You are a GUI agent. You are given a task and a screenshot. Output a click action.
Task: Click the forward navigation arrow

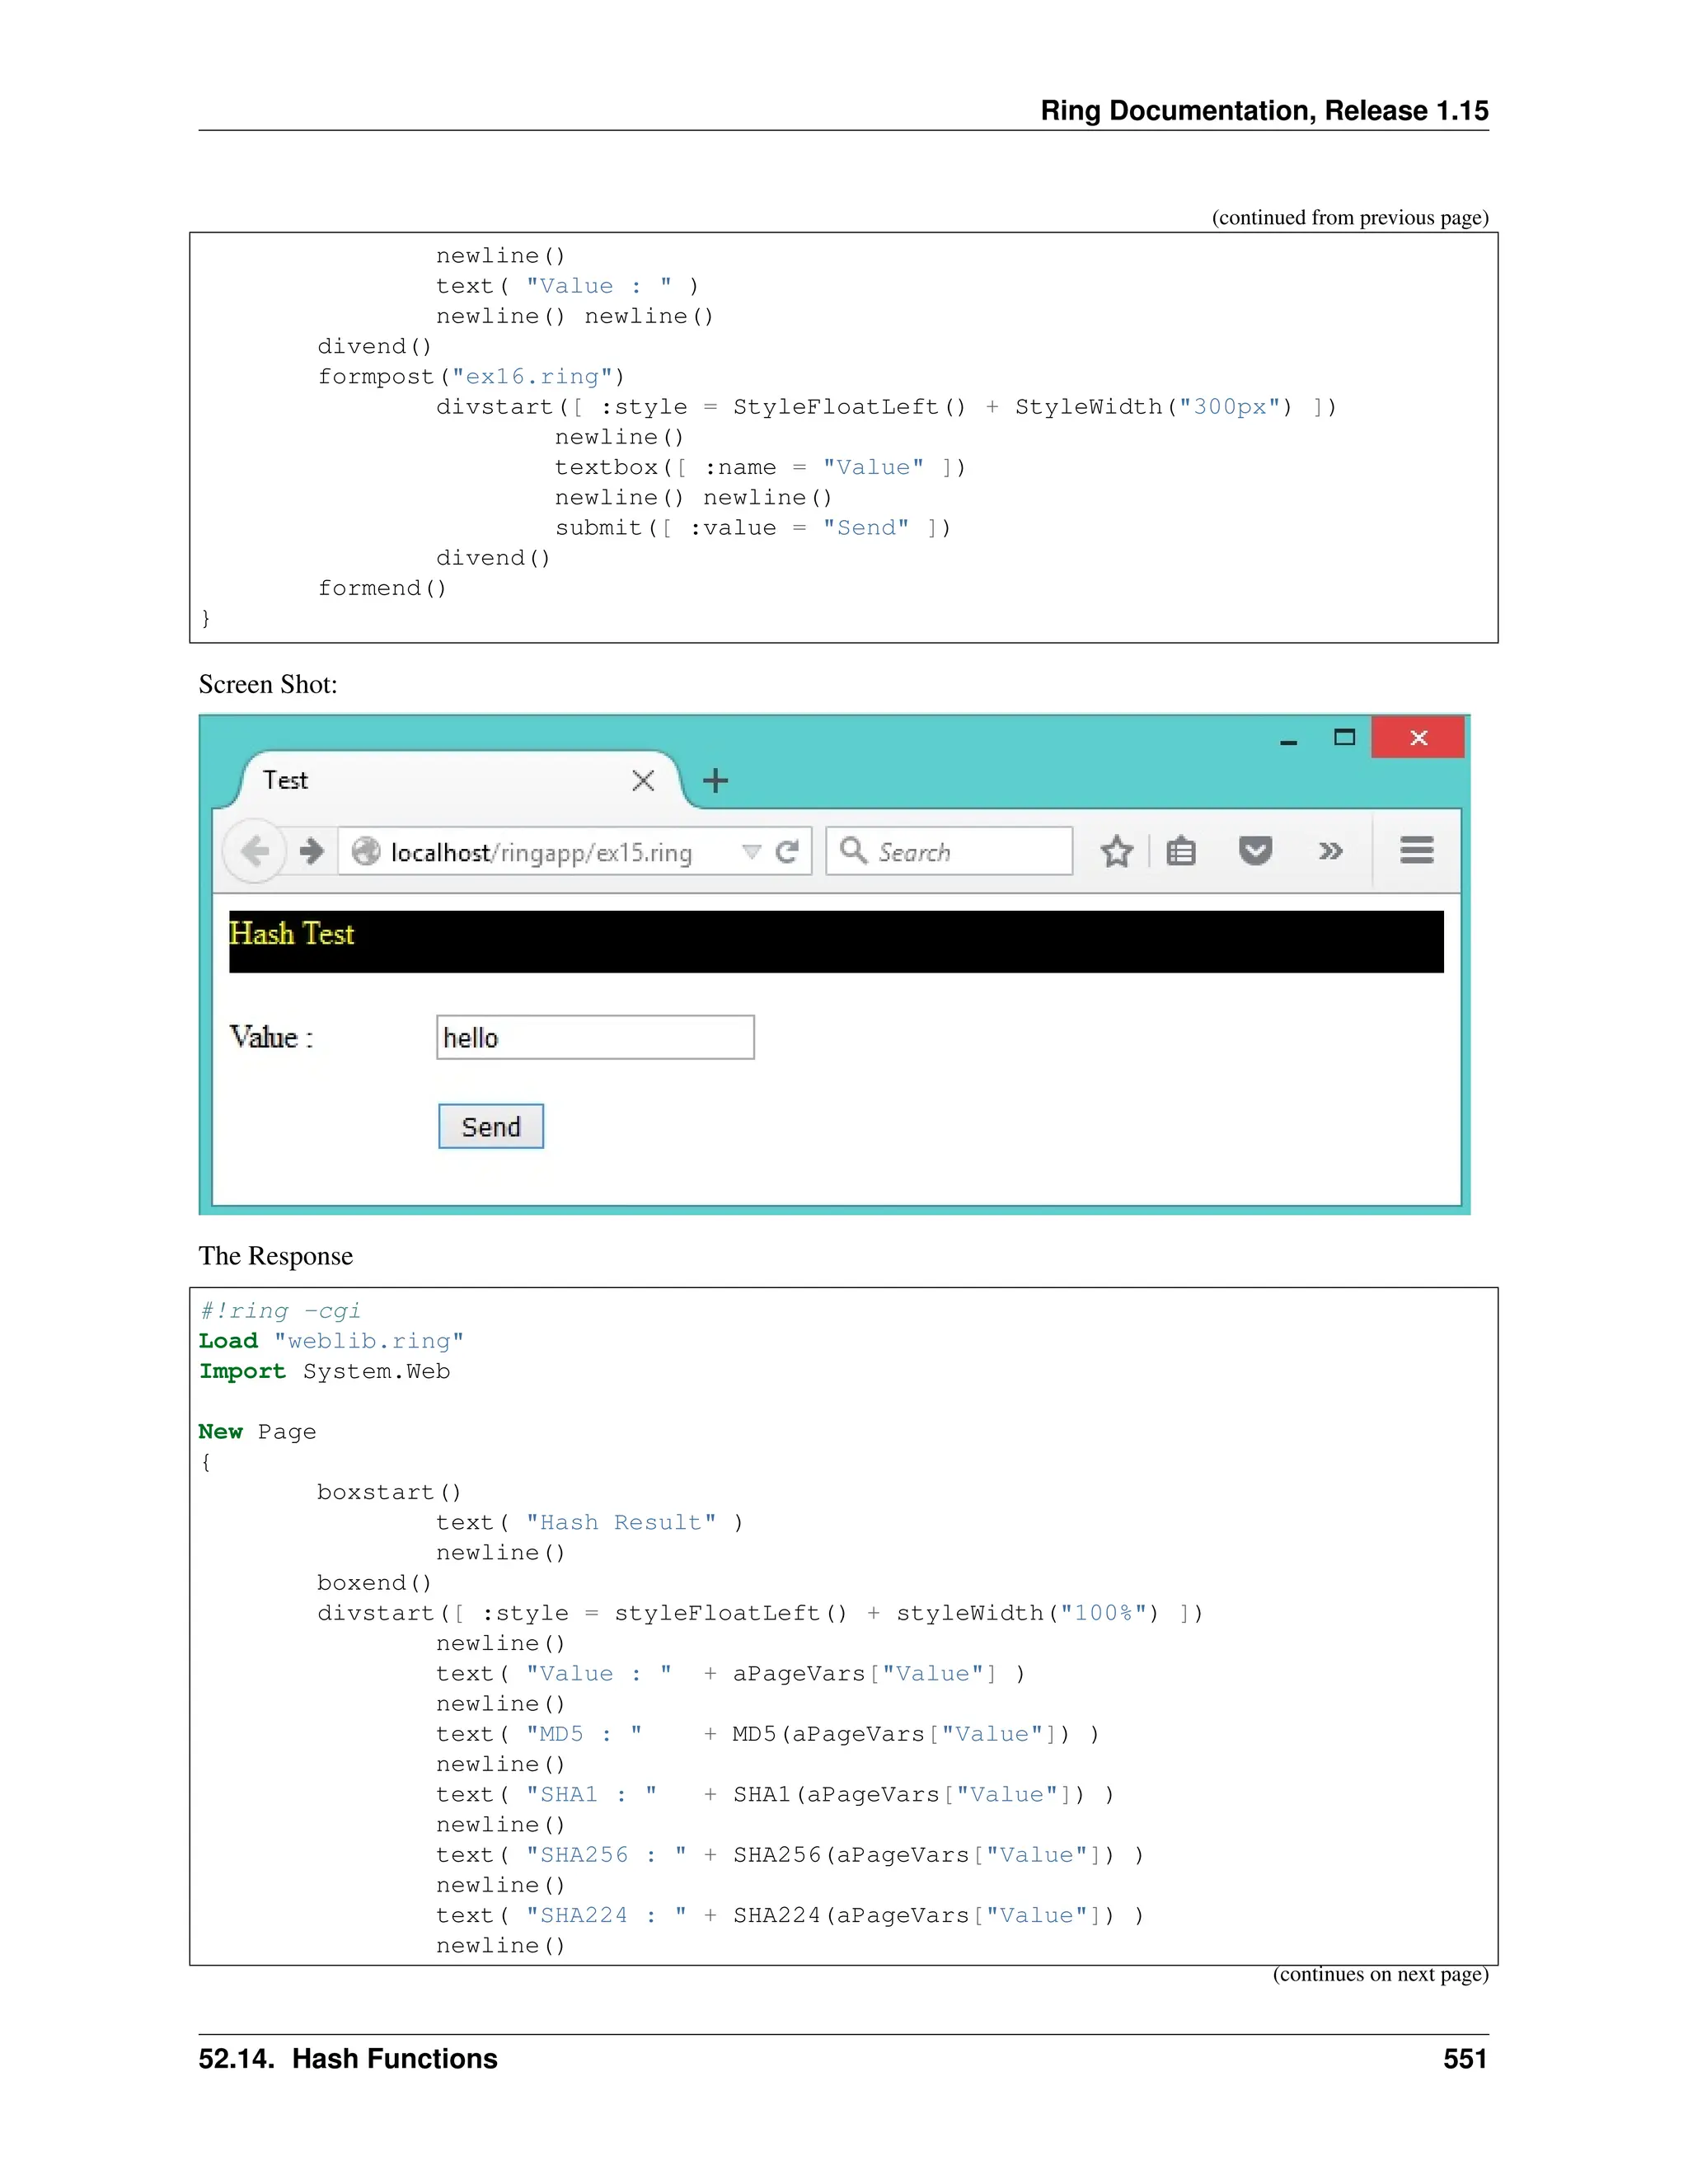tap(312, 851)
